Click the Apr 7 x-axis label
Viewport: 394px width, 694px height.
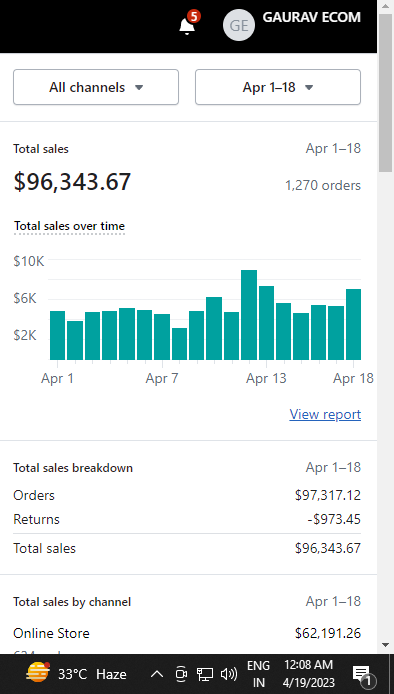tap(162, 378)
